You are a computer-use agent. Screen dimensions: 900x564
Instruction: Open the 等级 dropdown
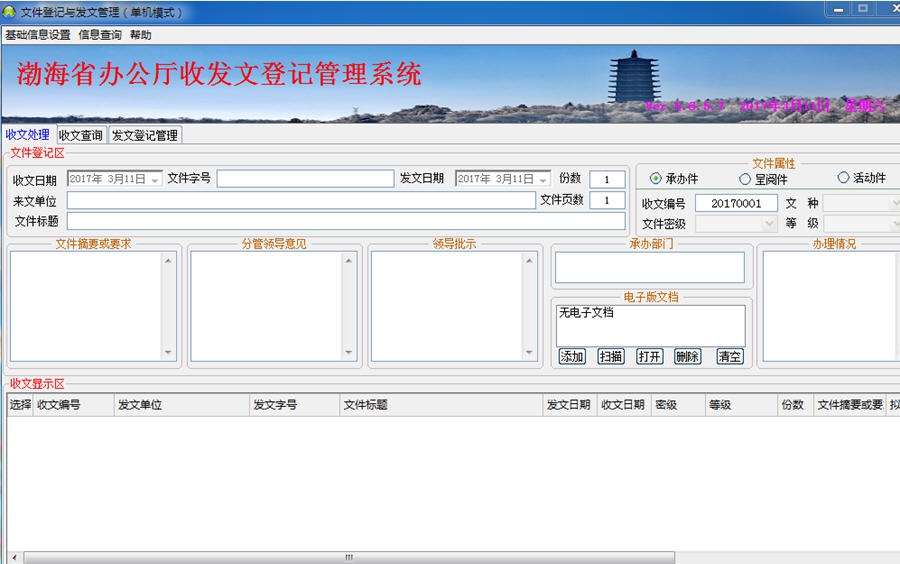point(895,224)
